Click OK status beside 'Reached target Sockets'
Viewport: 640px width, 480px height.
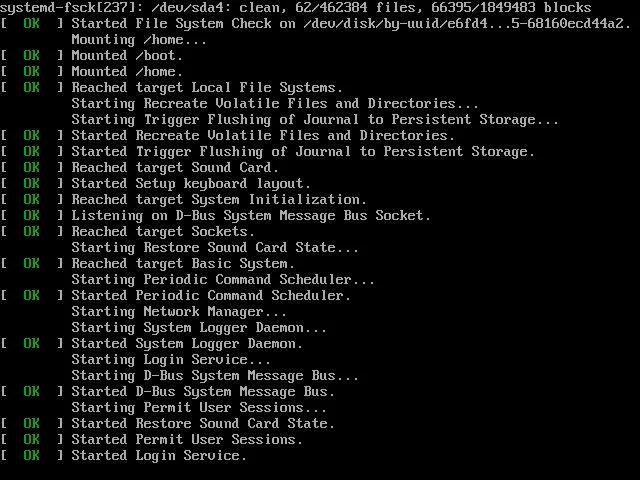point(31,231)
